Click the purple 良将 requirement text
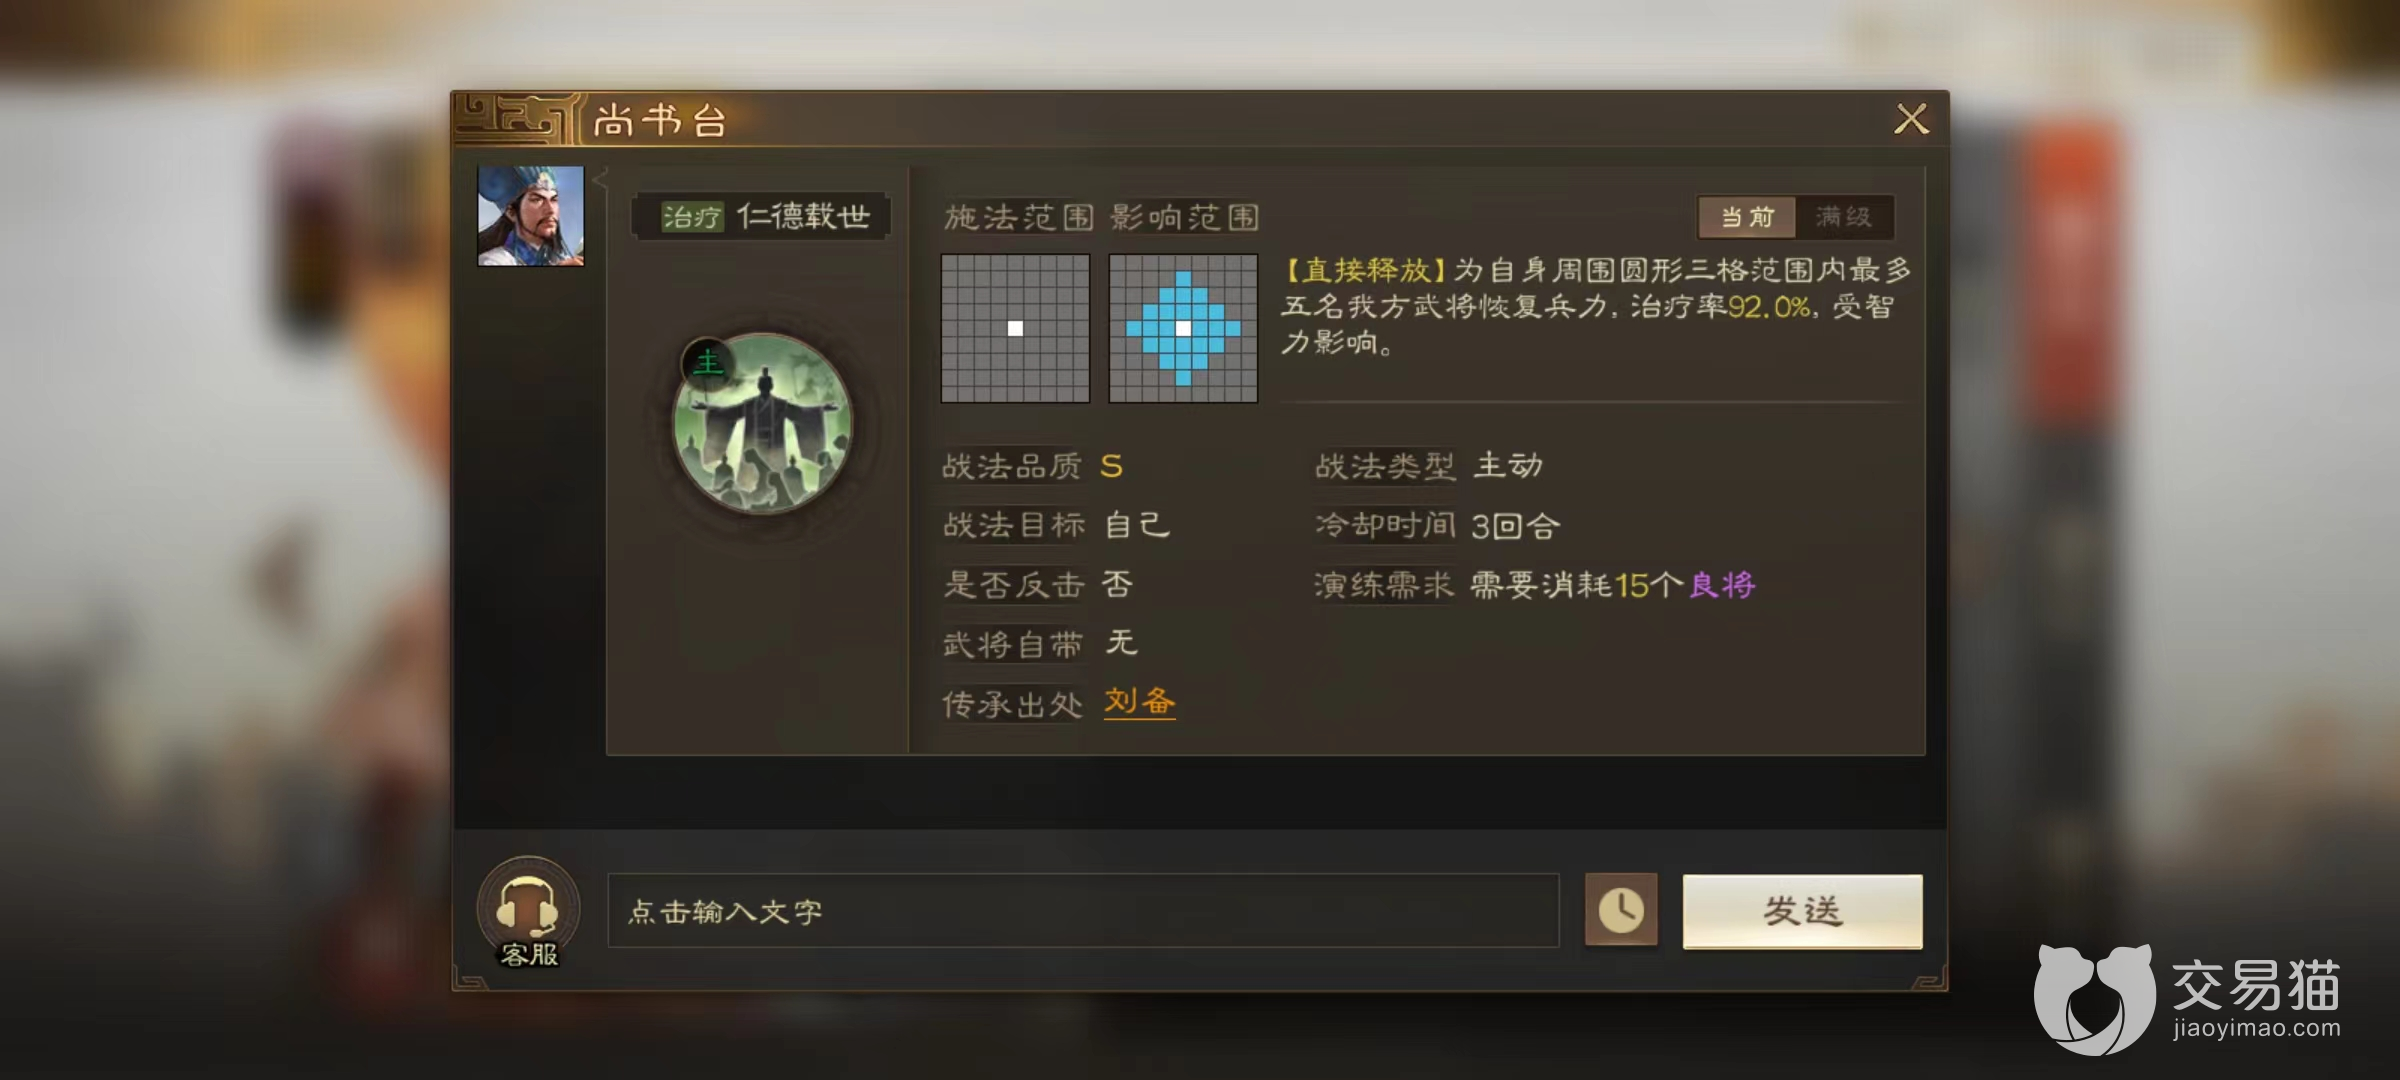The width and height of the screenshot is (2400, 1080). 1722,585
